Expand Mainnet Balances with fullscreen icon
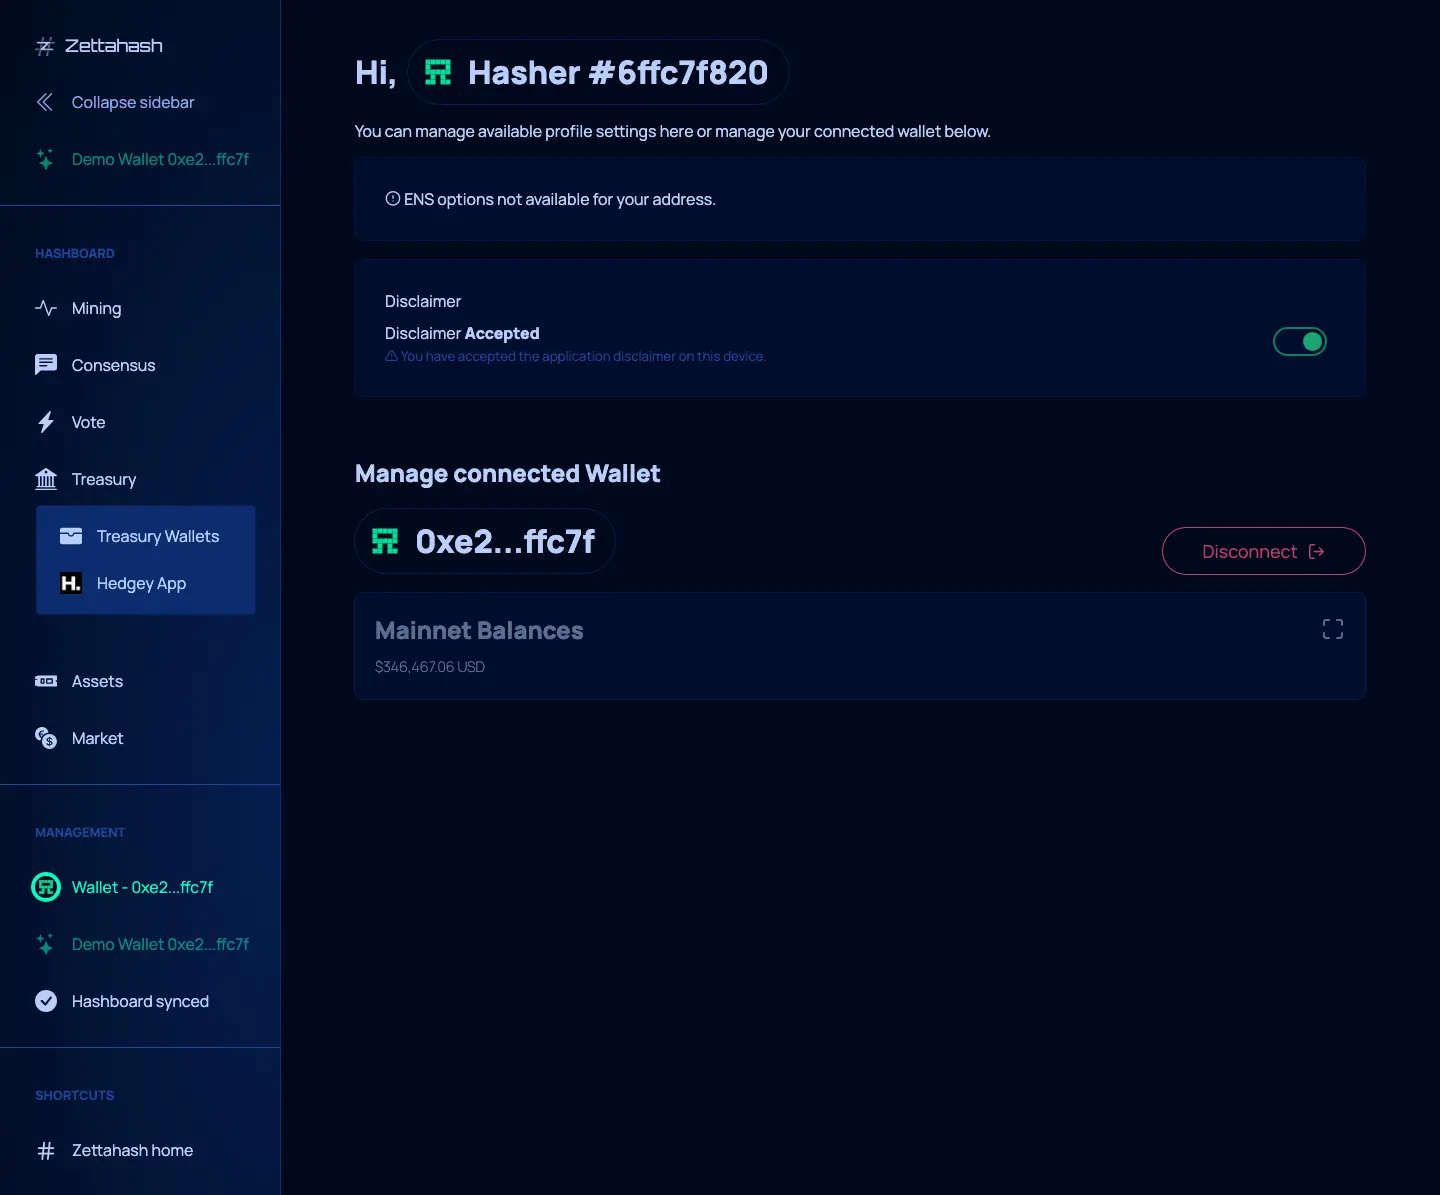 1333,629
